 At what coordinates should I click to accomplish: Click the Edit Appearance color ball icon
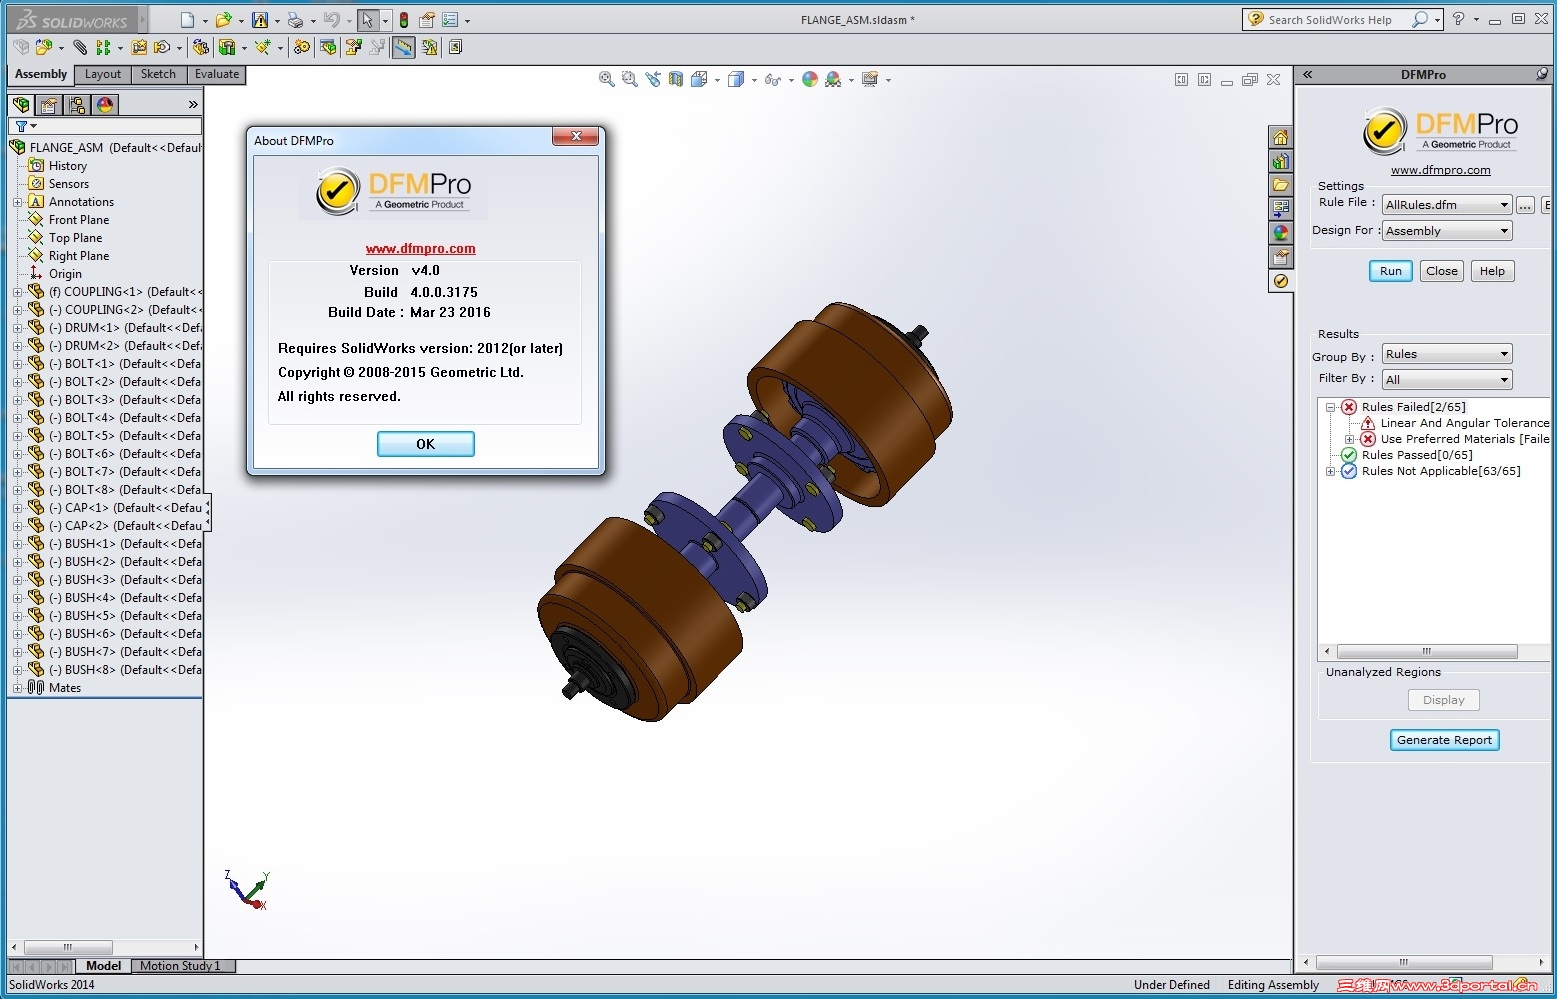click(x=810, y=79)
